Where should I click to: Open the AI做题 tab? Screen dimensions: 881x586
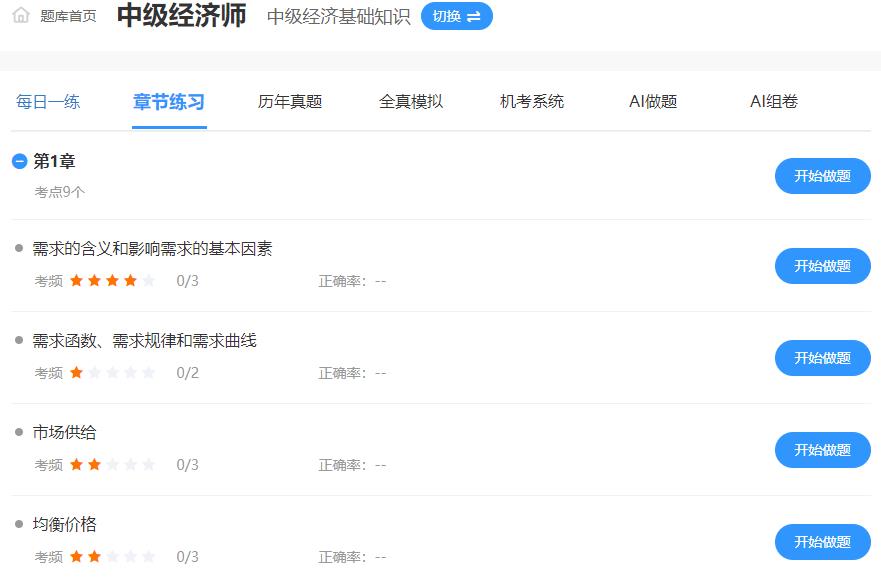pyautogui.click(x=653, y=101)
